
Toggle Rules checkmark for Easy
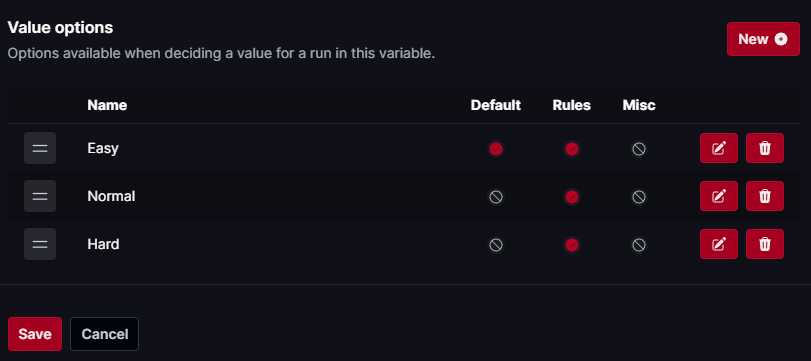(572, 149)
